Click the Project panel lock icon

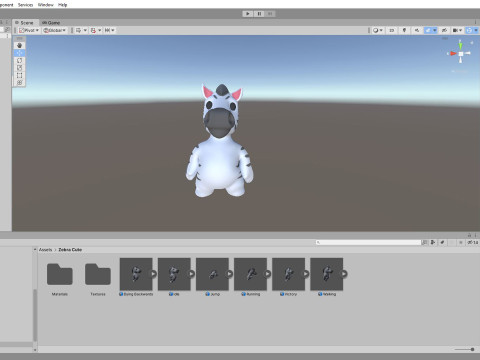[x=469, y=235]
